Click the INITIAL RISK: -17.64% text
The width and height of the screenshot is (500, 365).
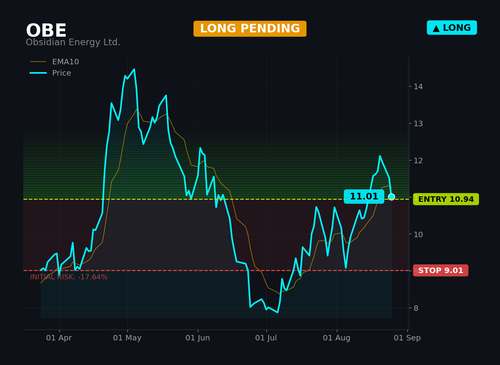coord(69,277)
